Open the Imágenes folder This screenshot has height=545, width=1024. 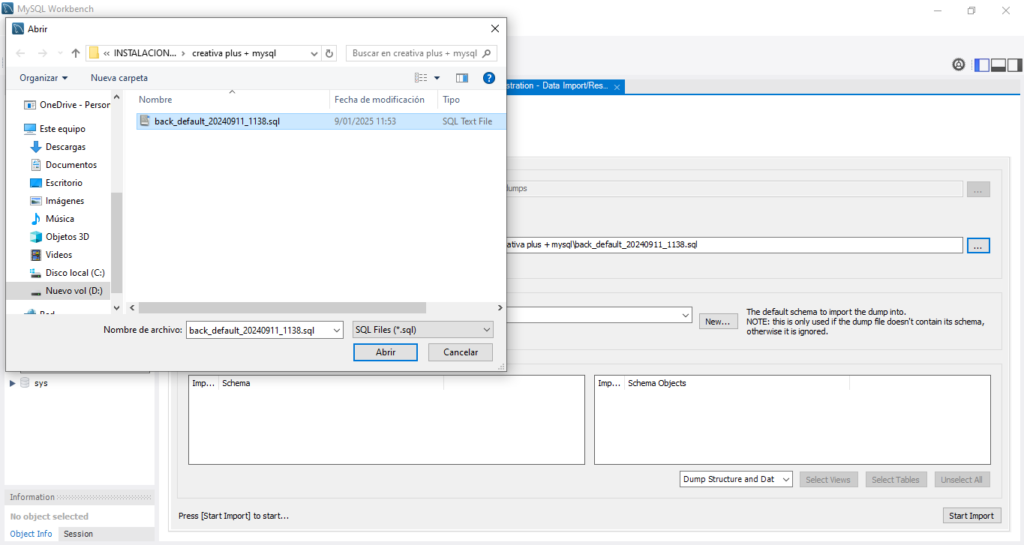pyautogui.click(x=57, y=201)
